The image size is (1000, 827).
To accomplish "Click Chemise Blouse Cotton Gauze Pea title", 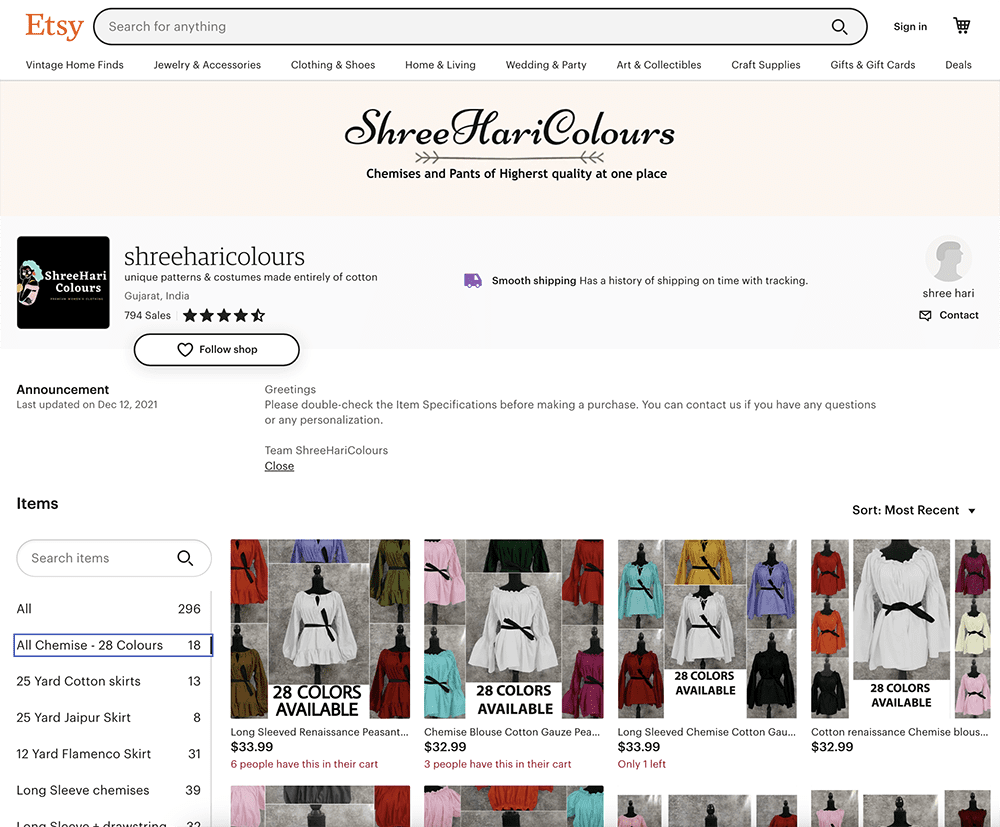I will [512, 732].
